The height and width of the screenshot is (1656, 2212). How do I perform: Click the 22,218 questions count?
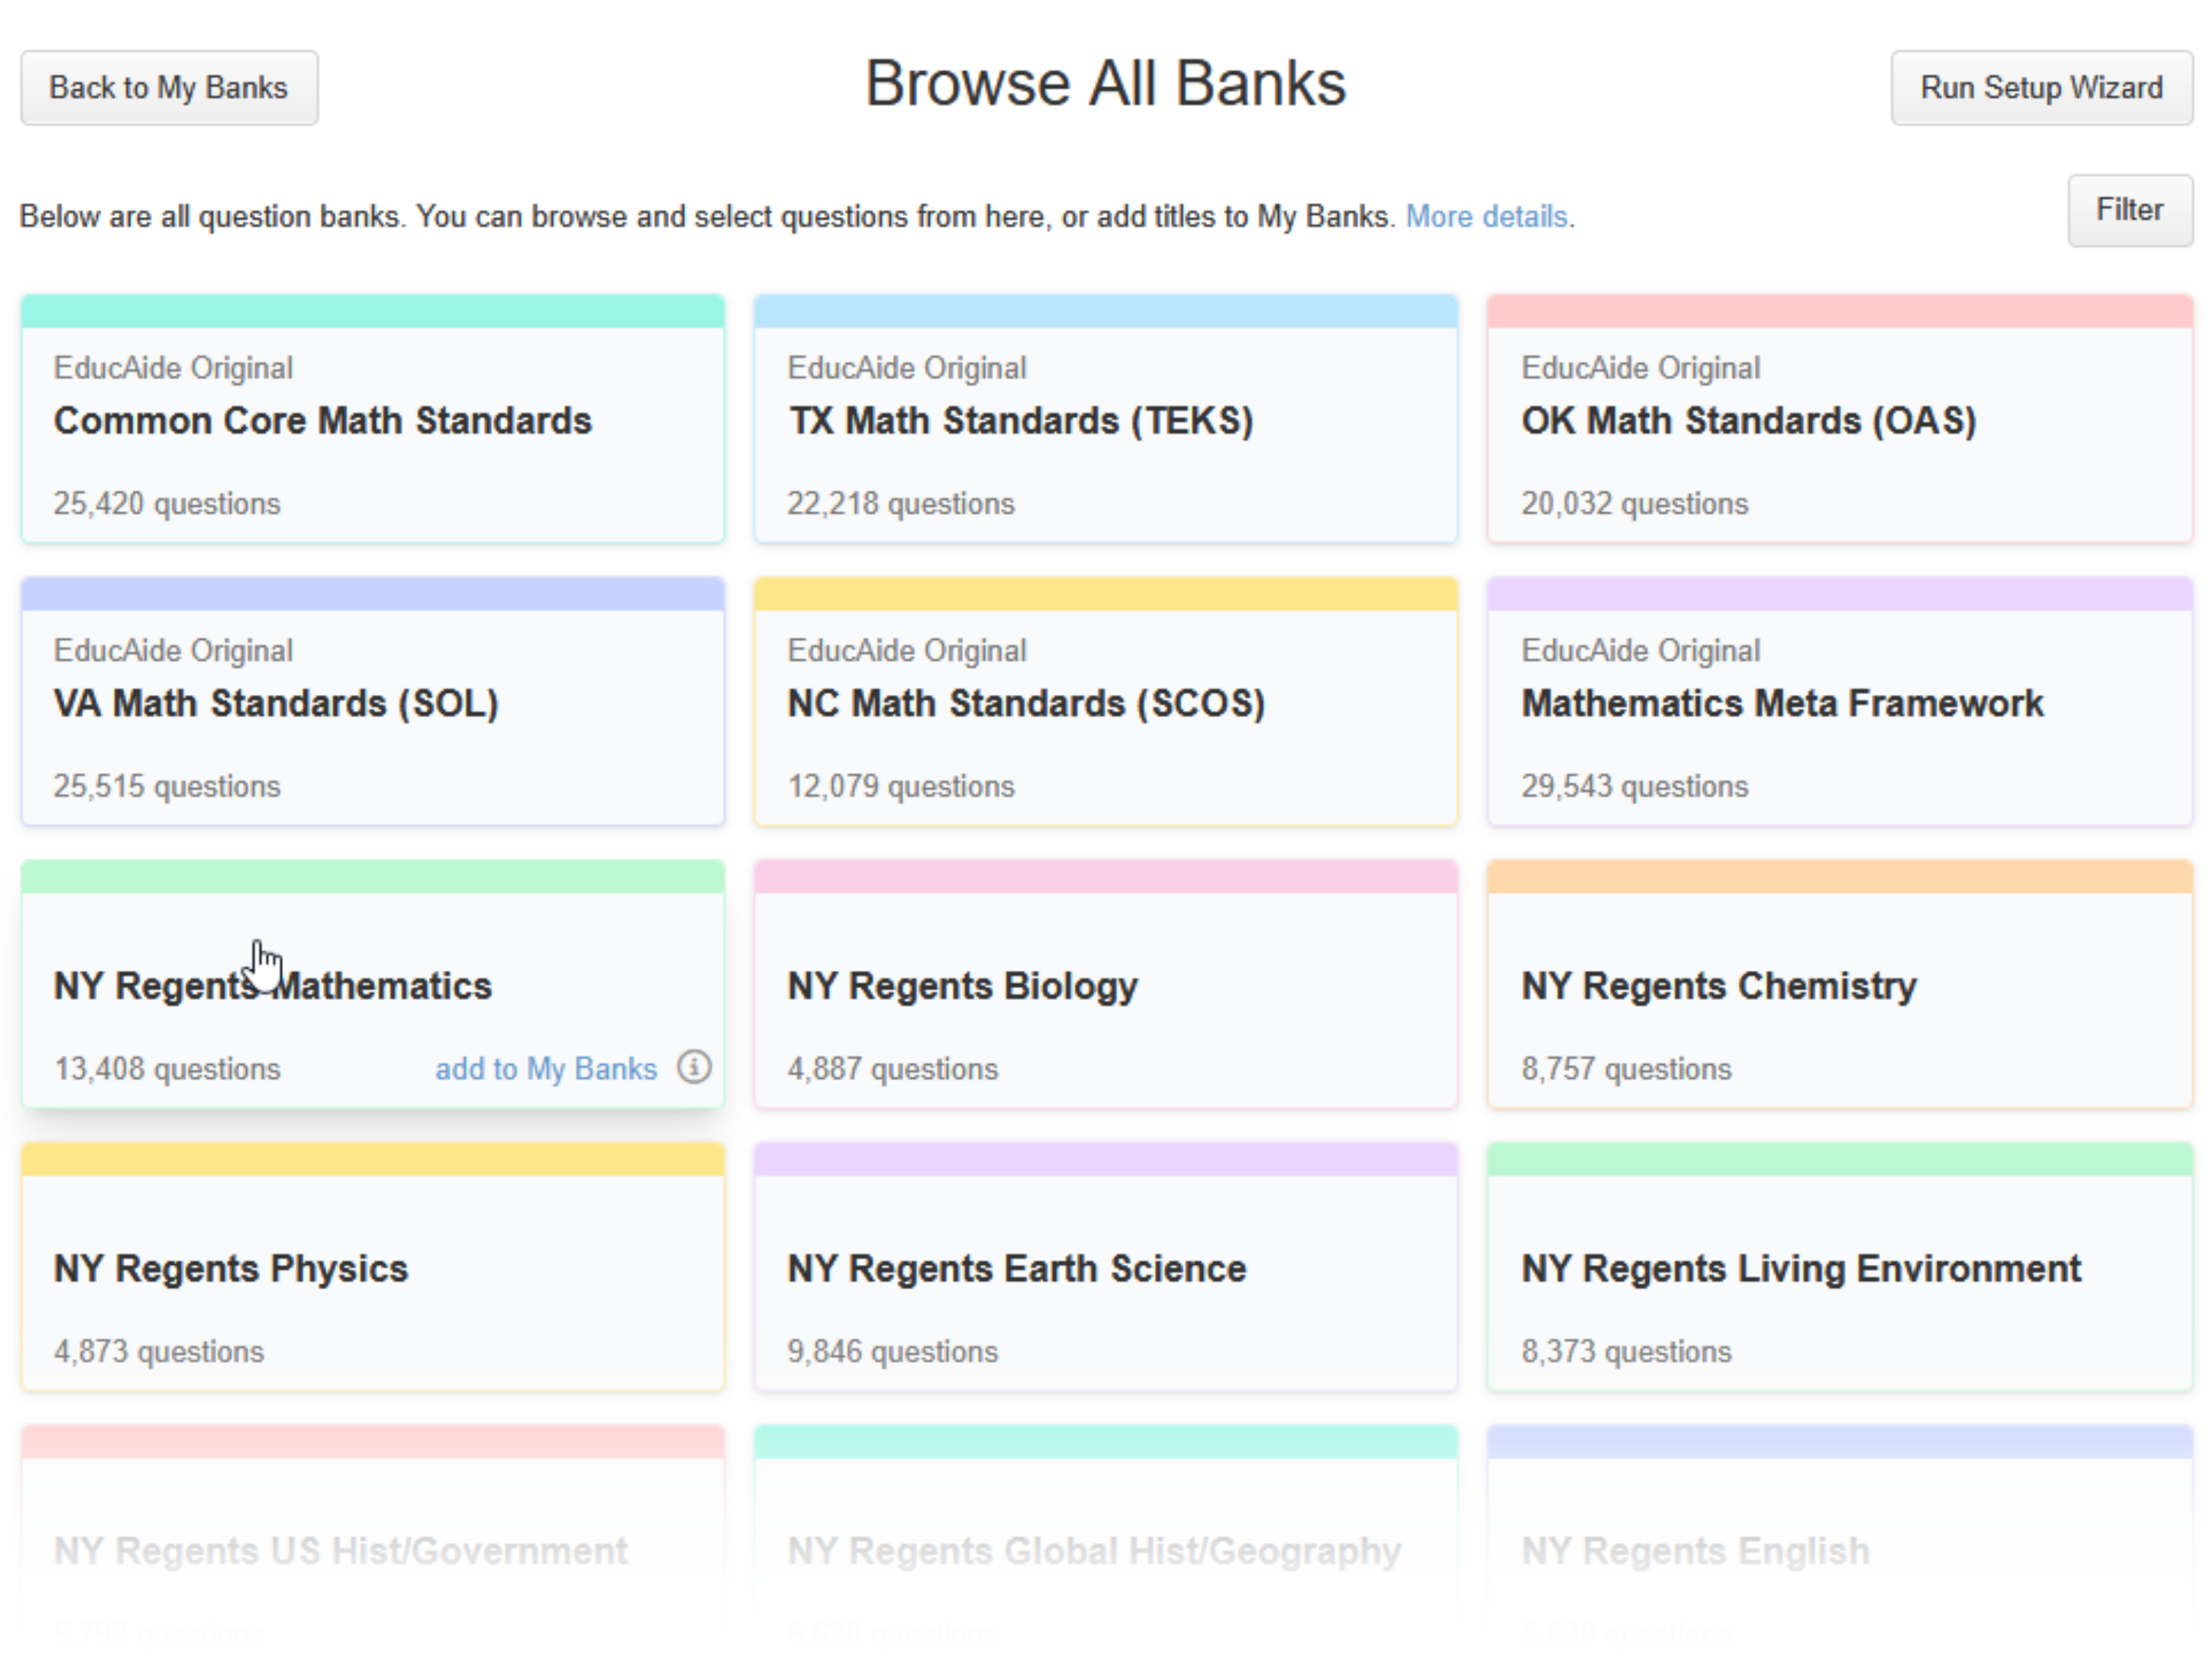pos(900,503)
